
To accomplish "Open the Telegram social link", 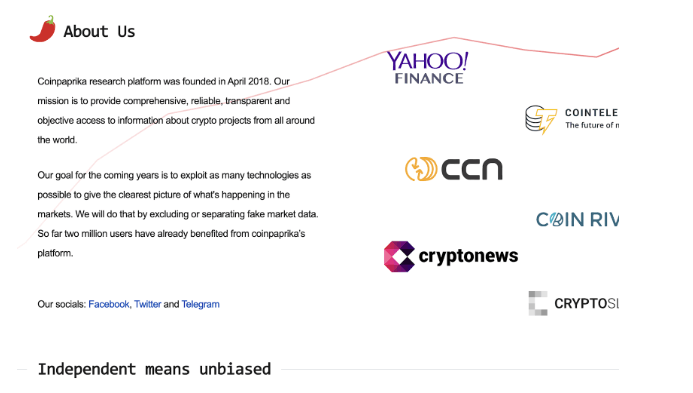I will pyautogui.click(x=200, y=304).
